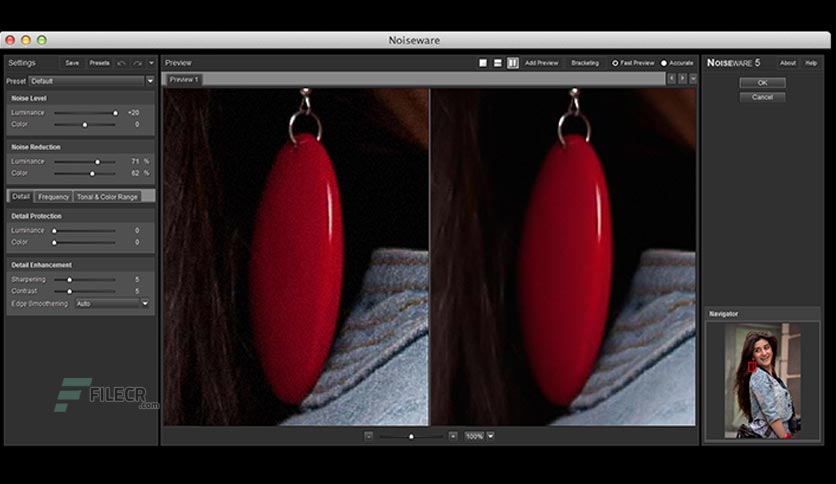Click the Preset field showing Default
This screenshot has height=484, width=836.
click(86, 81)
